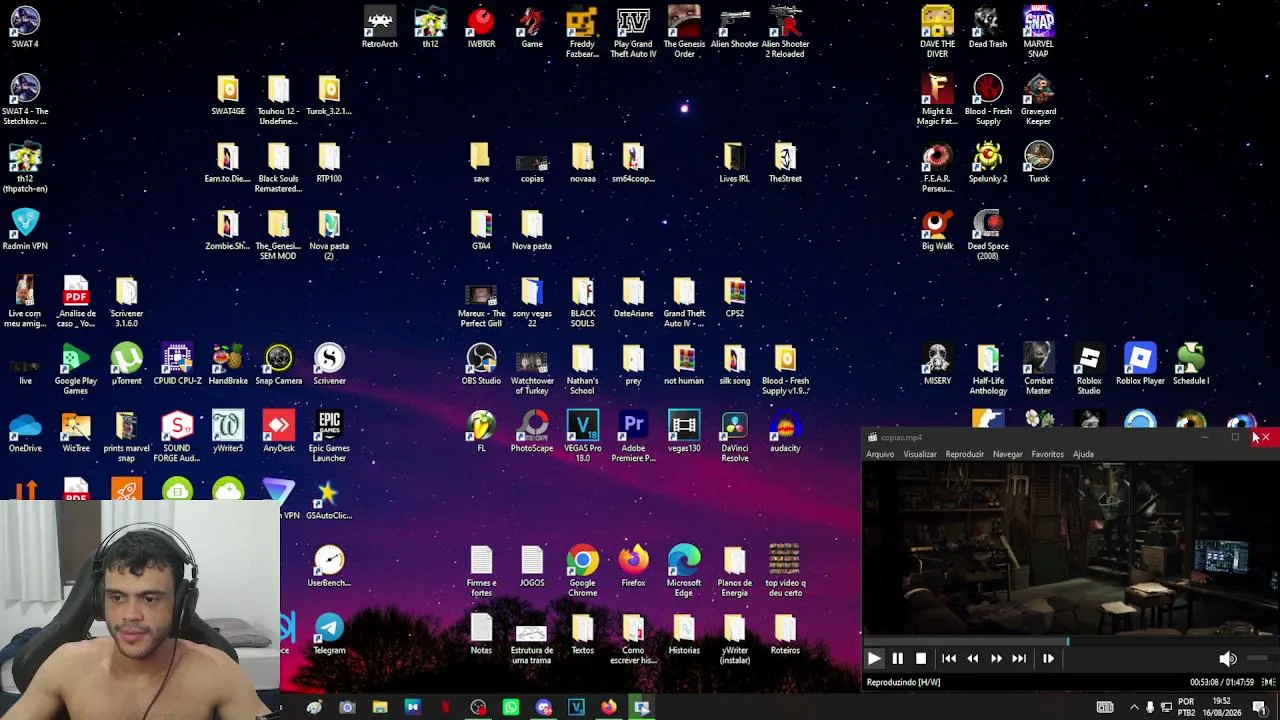Select the CPUID CPU-Z desktop icon

click(177, 365)
